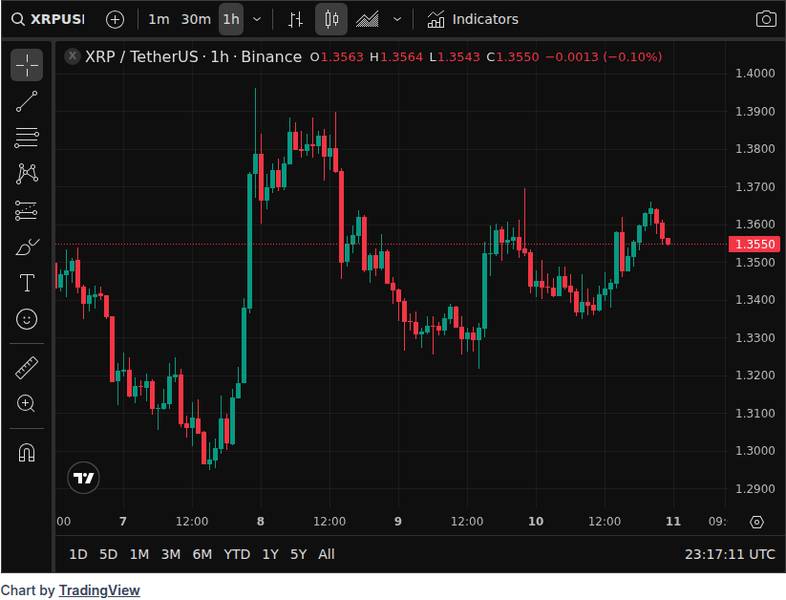This screenshot has width=786, height=600.
Task: Open the emoji icons tool
Action: 27,319
